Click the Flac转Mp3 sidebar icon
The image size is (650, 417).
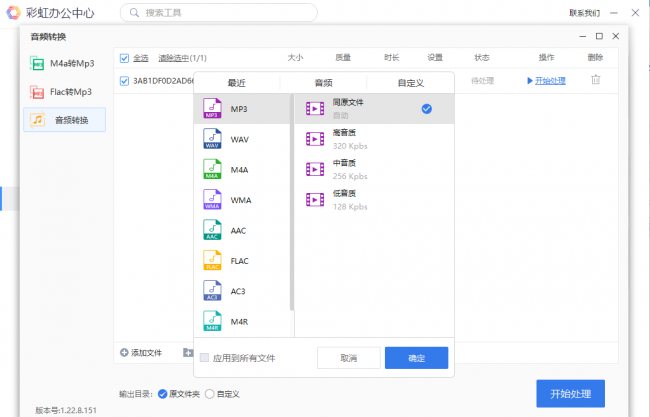(x=37, y=92)
